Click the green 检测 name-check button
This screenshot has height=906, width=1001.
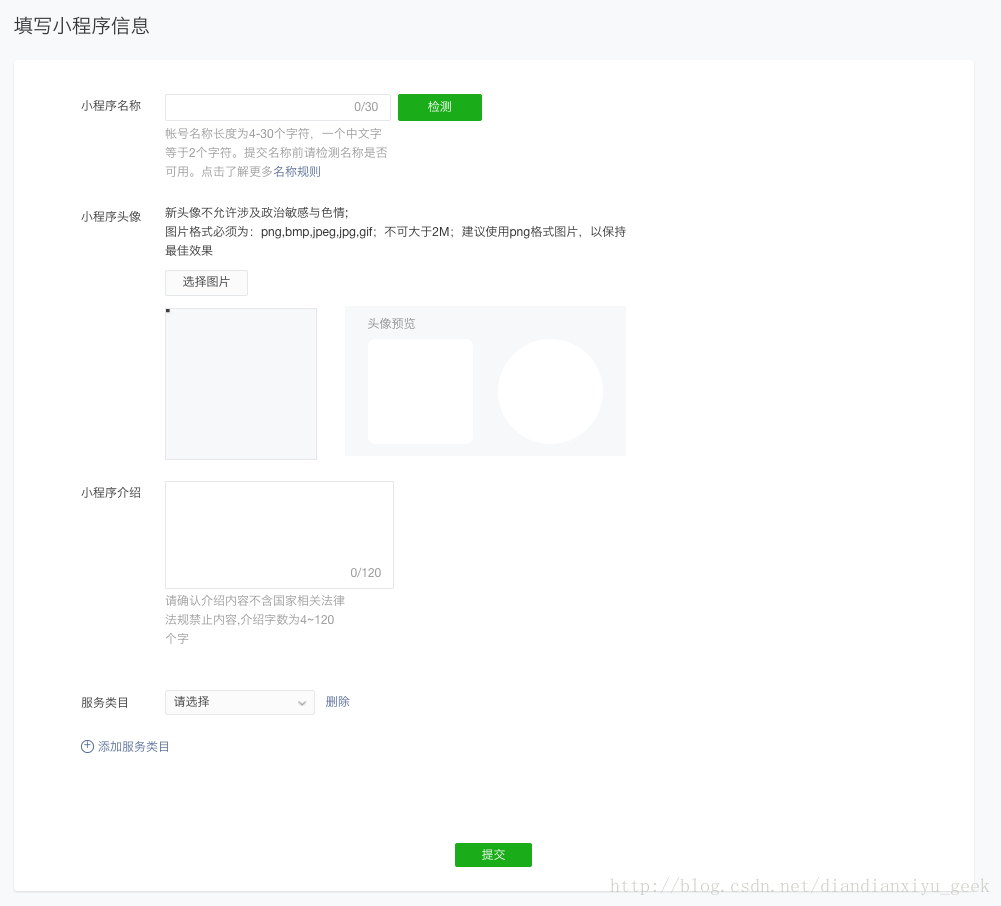tap(439, 107)
